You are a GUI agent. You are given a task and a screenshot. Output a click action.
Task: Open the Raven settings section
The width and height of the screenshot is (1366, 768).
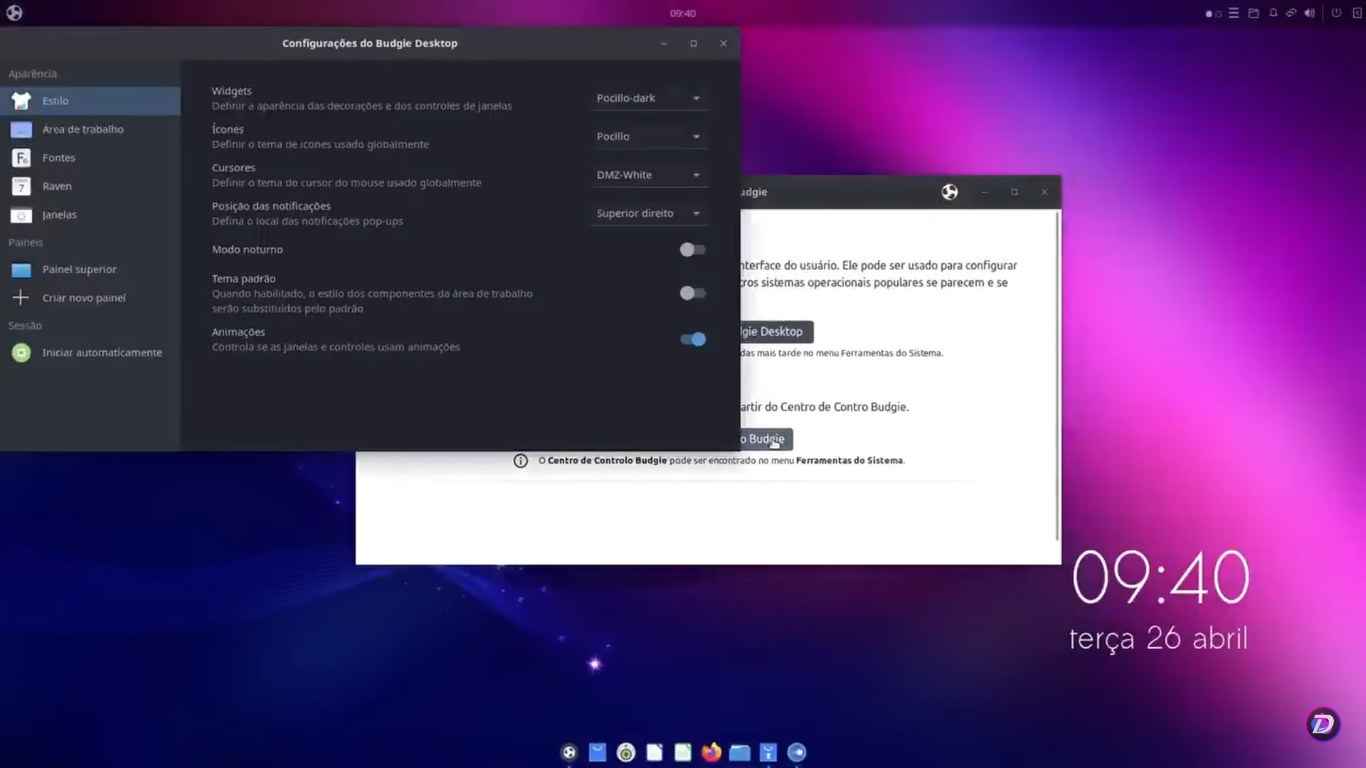pyautogui.click(x=57, y=186)
